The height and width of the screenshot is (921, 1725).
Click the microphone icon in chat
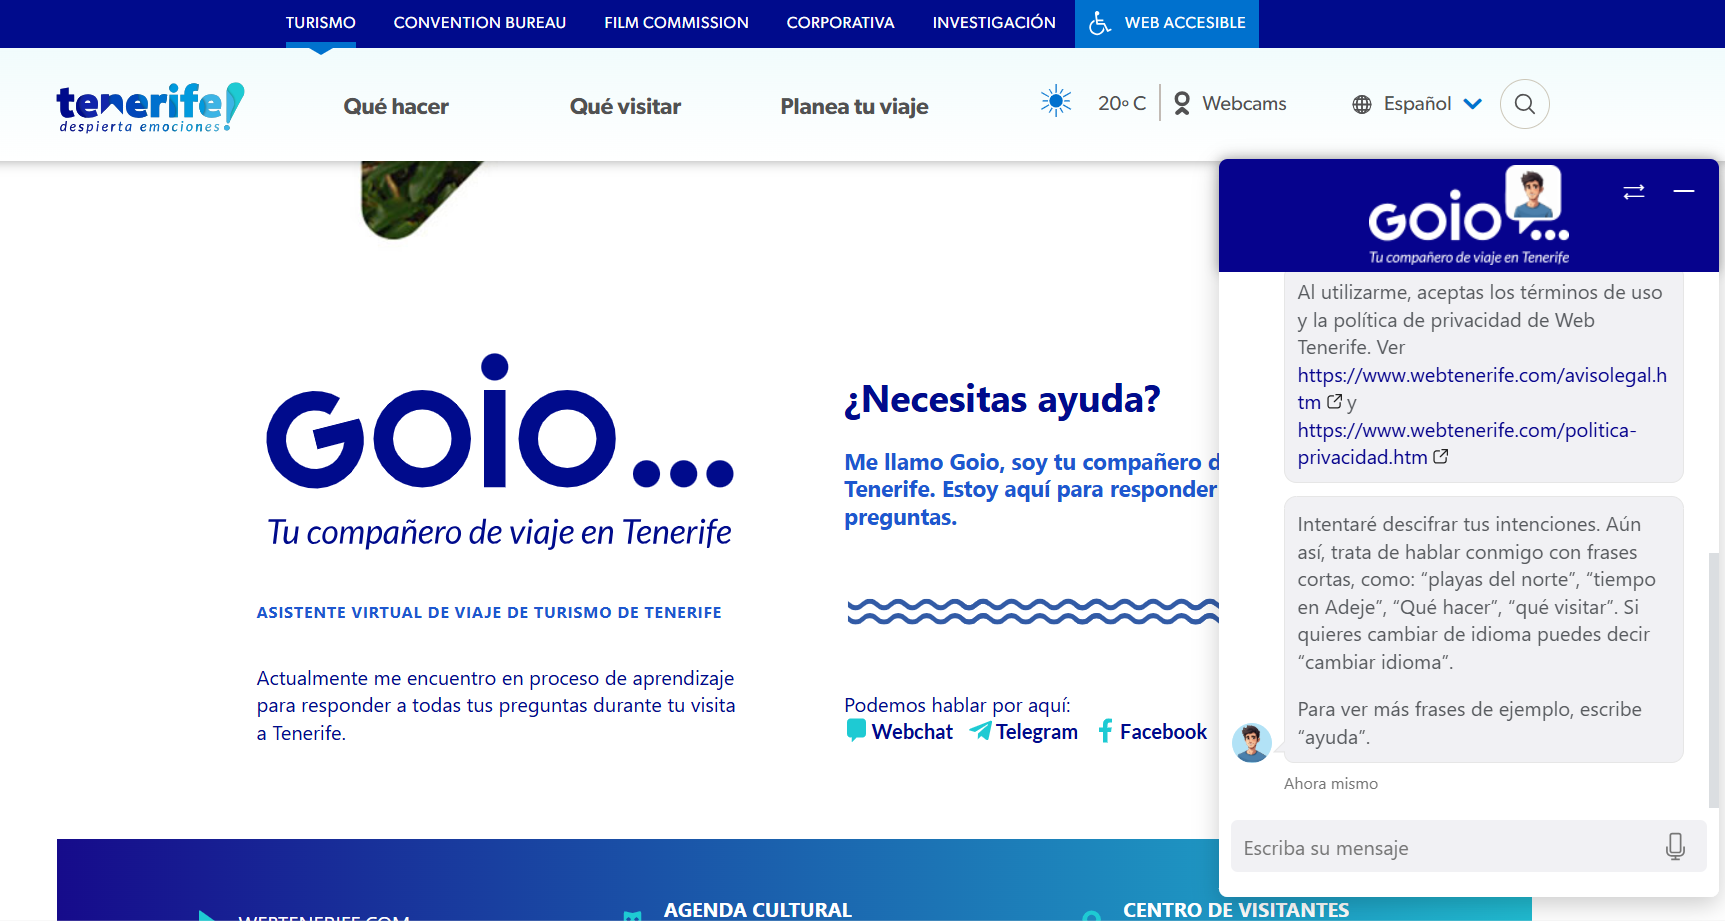[1675, 847]
